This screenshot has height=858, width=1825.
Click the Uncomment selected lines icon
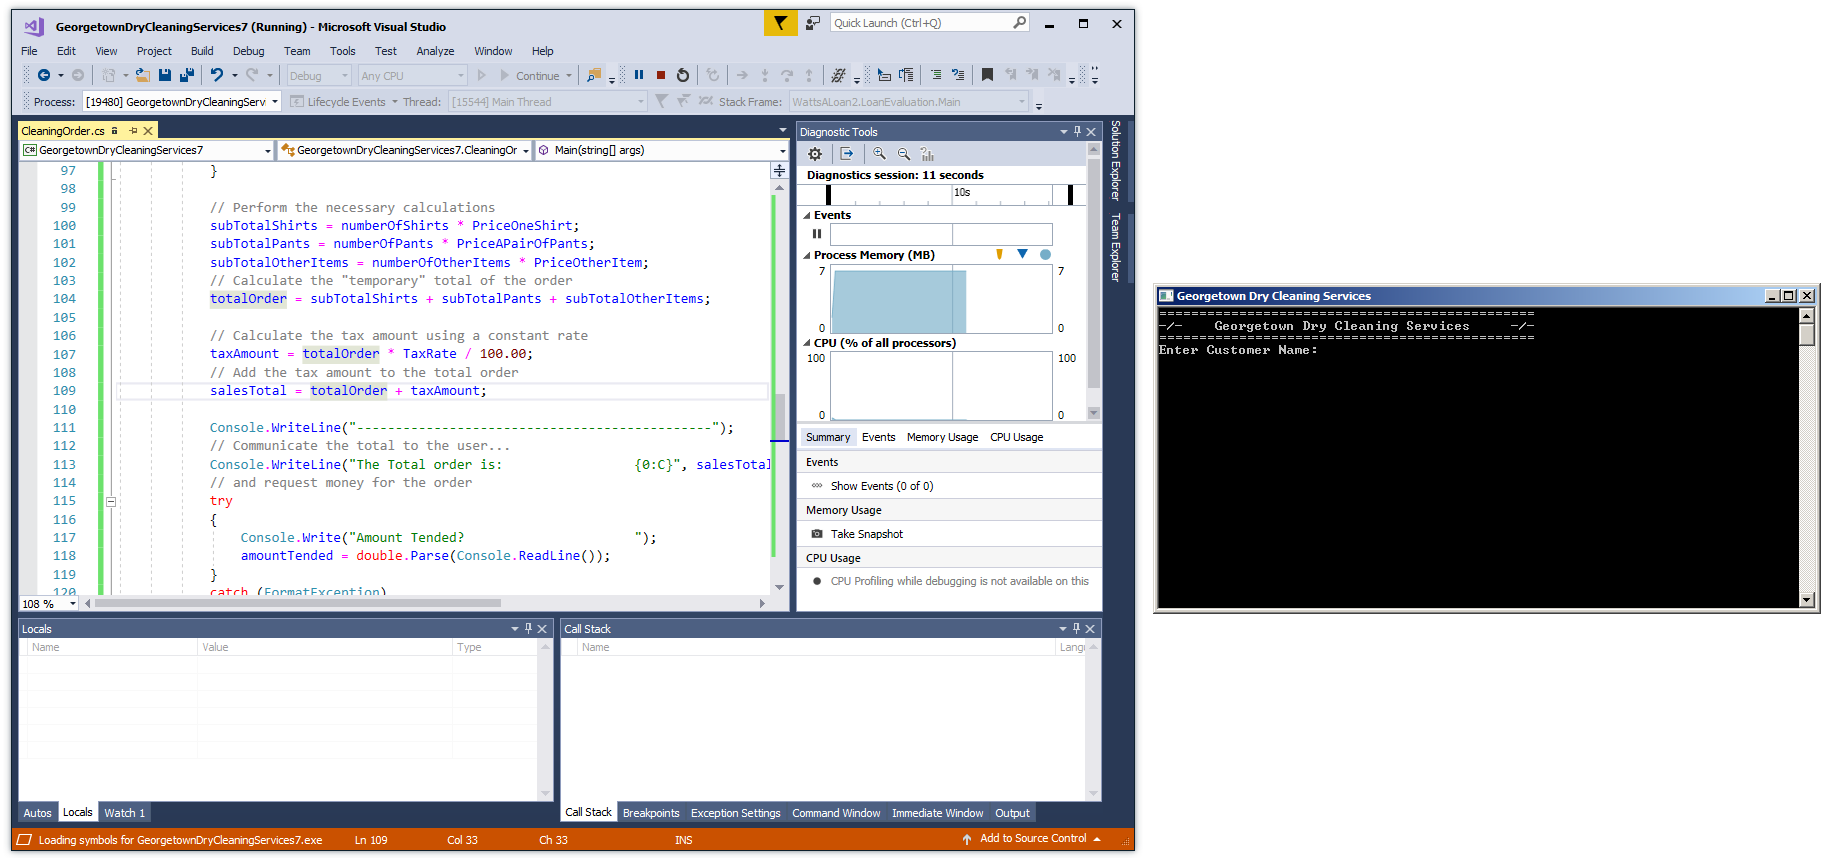[x=958, y=75]
